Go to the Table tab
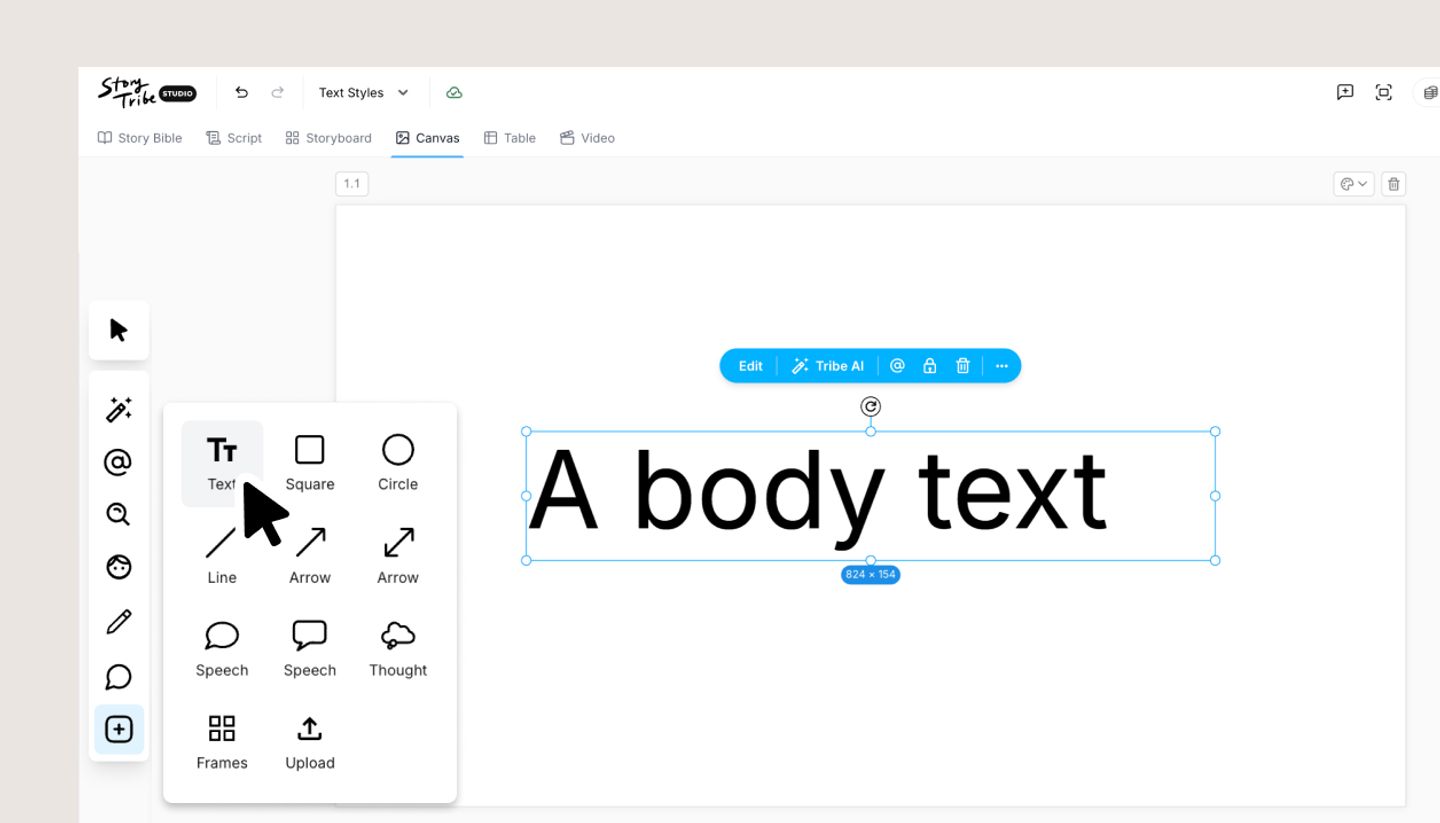The image size is (1440, 823). point(510,138)
